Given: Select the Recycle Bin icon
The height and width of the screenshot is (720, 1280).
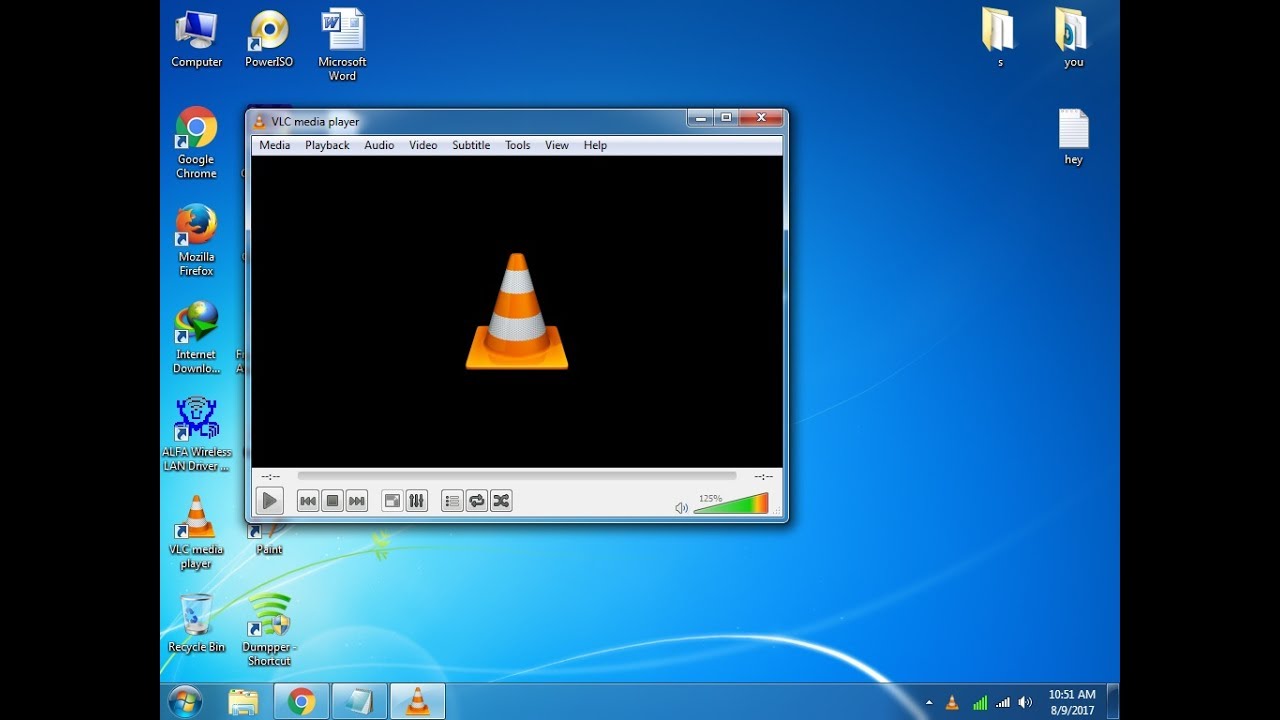Looking at the screenshot, I should [196, 622].
